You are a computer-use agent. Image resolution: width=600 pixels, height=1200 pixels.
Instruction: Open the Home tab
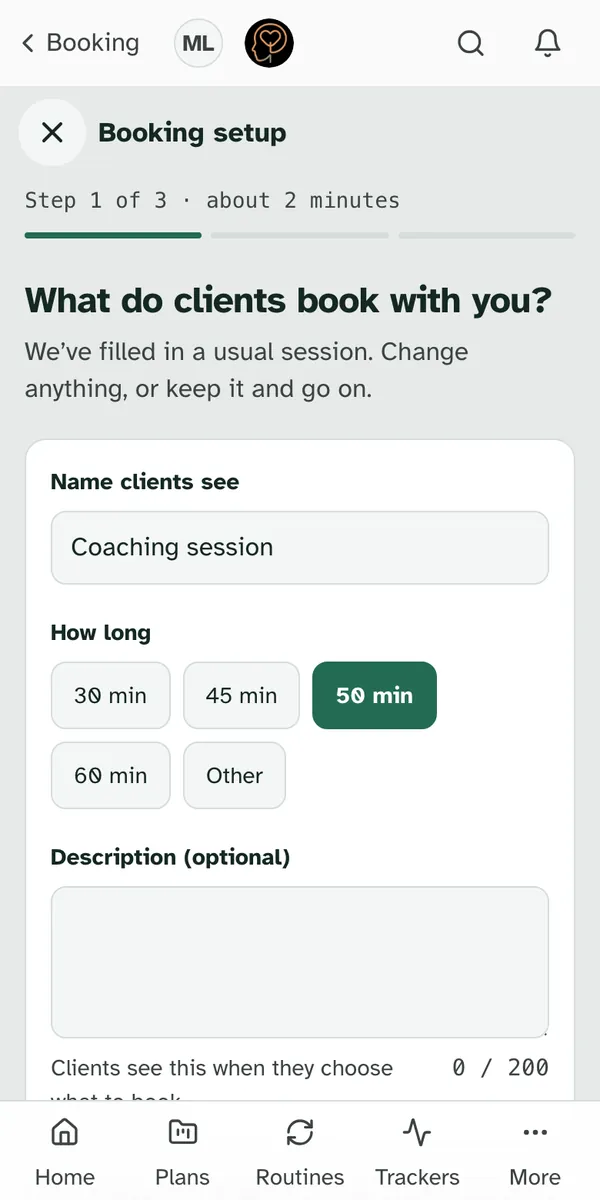(65, 1151)
